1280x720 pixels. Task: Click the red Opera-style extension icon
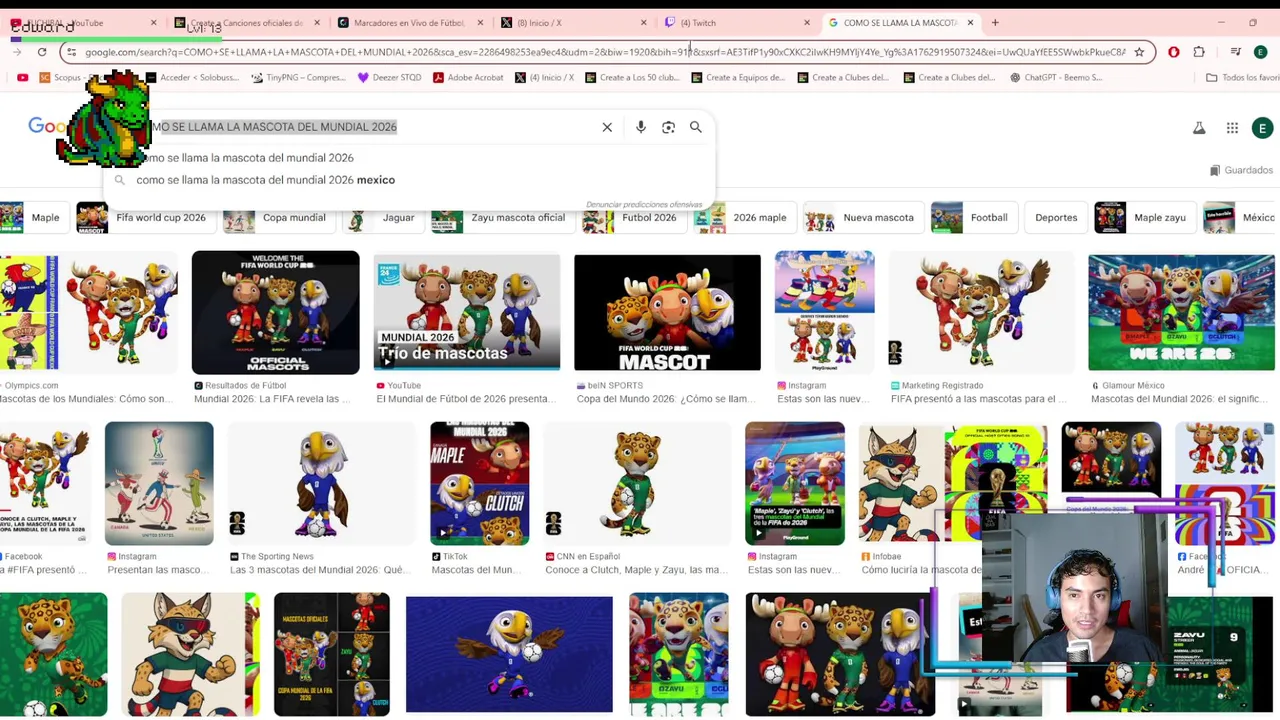click(1174, 52)
